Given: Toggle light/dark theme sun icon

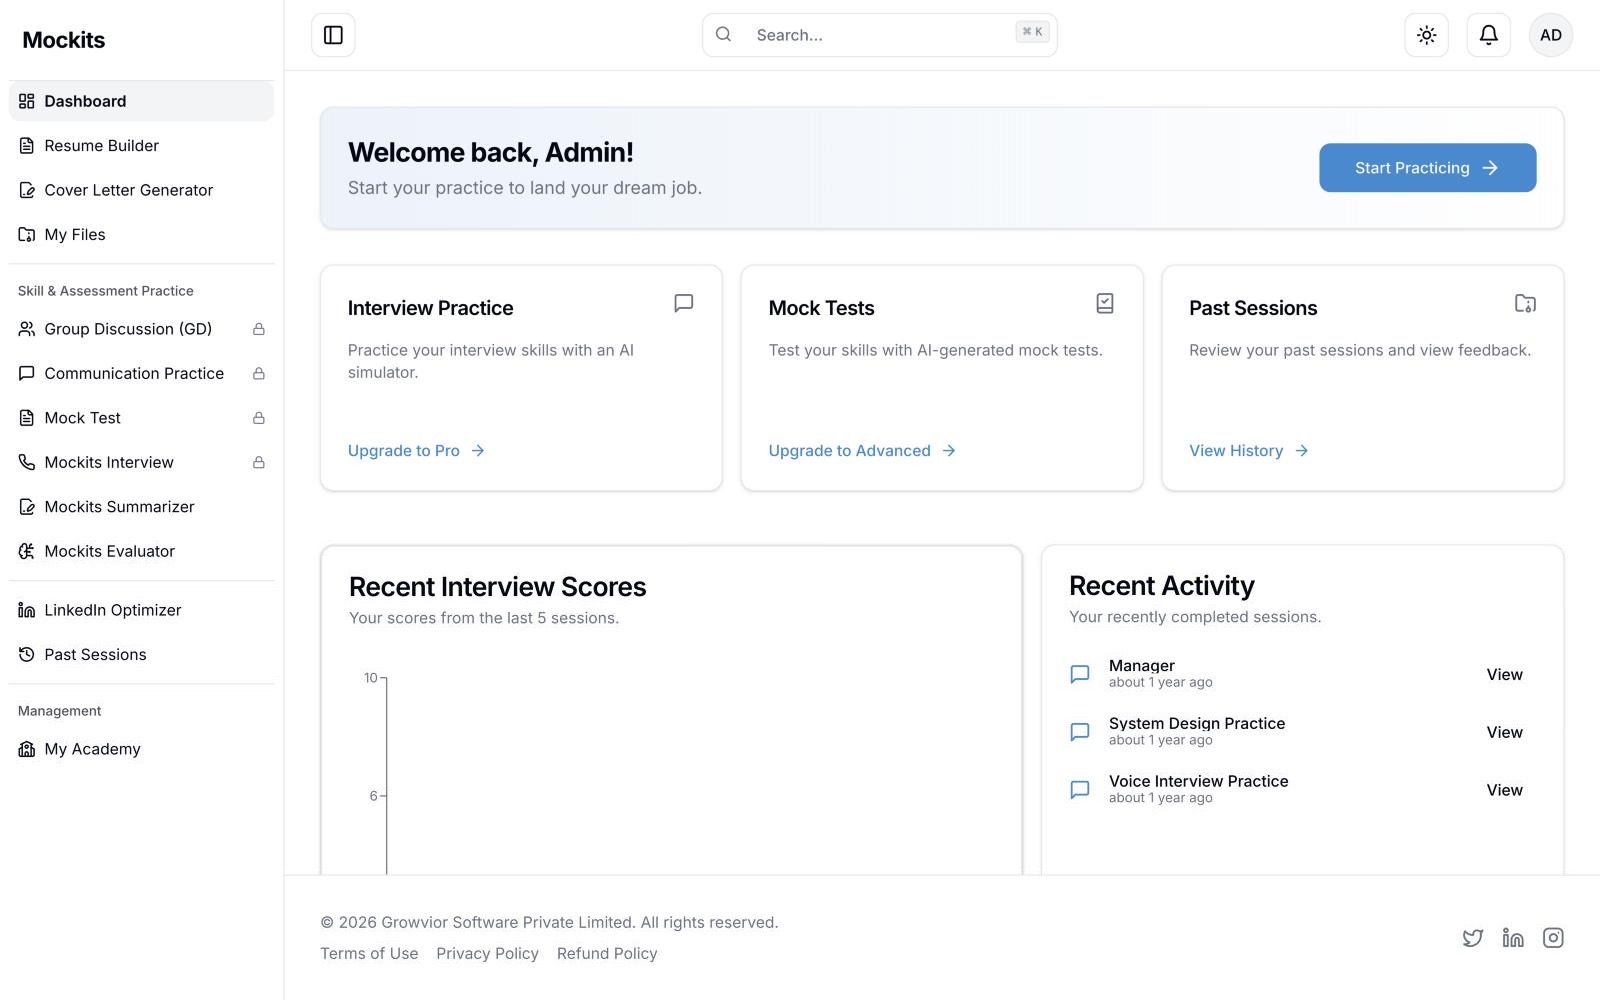Looking at the screenshot, I should click(1427, 35).
